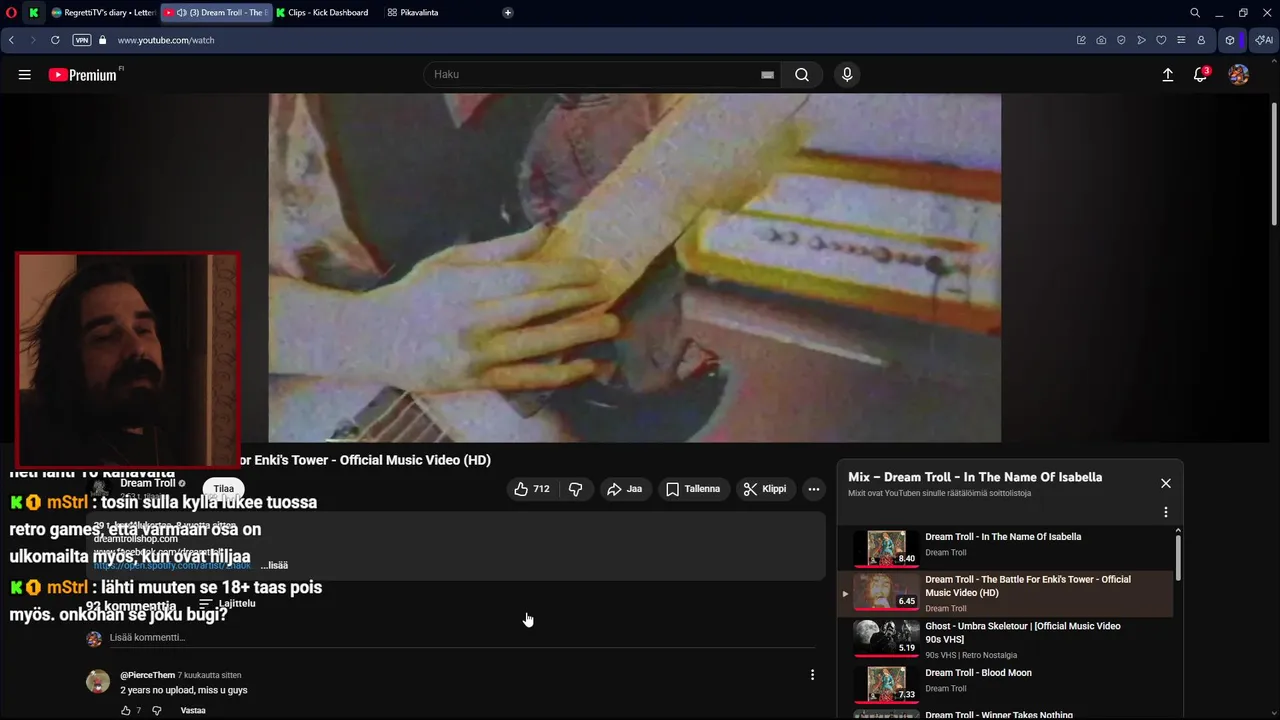The image size is (1280, 720).
Task: Dislike the video
Action: pyautogui.click(x=575, y=489)
